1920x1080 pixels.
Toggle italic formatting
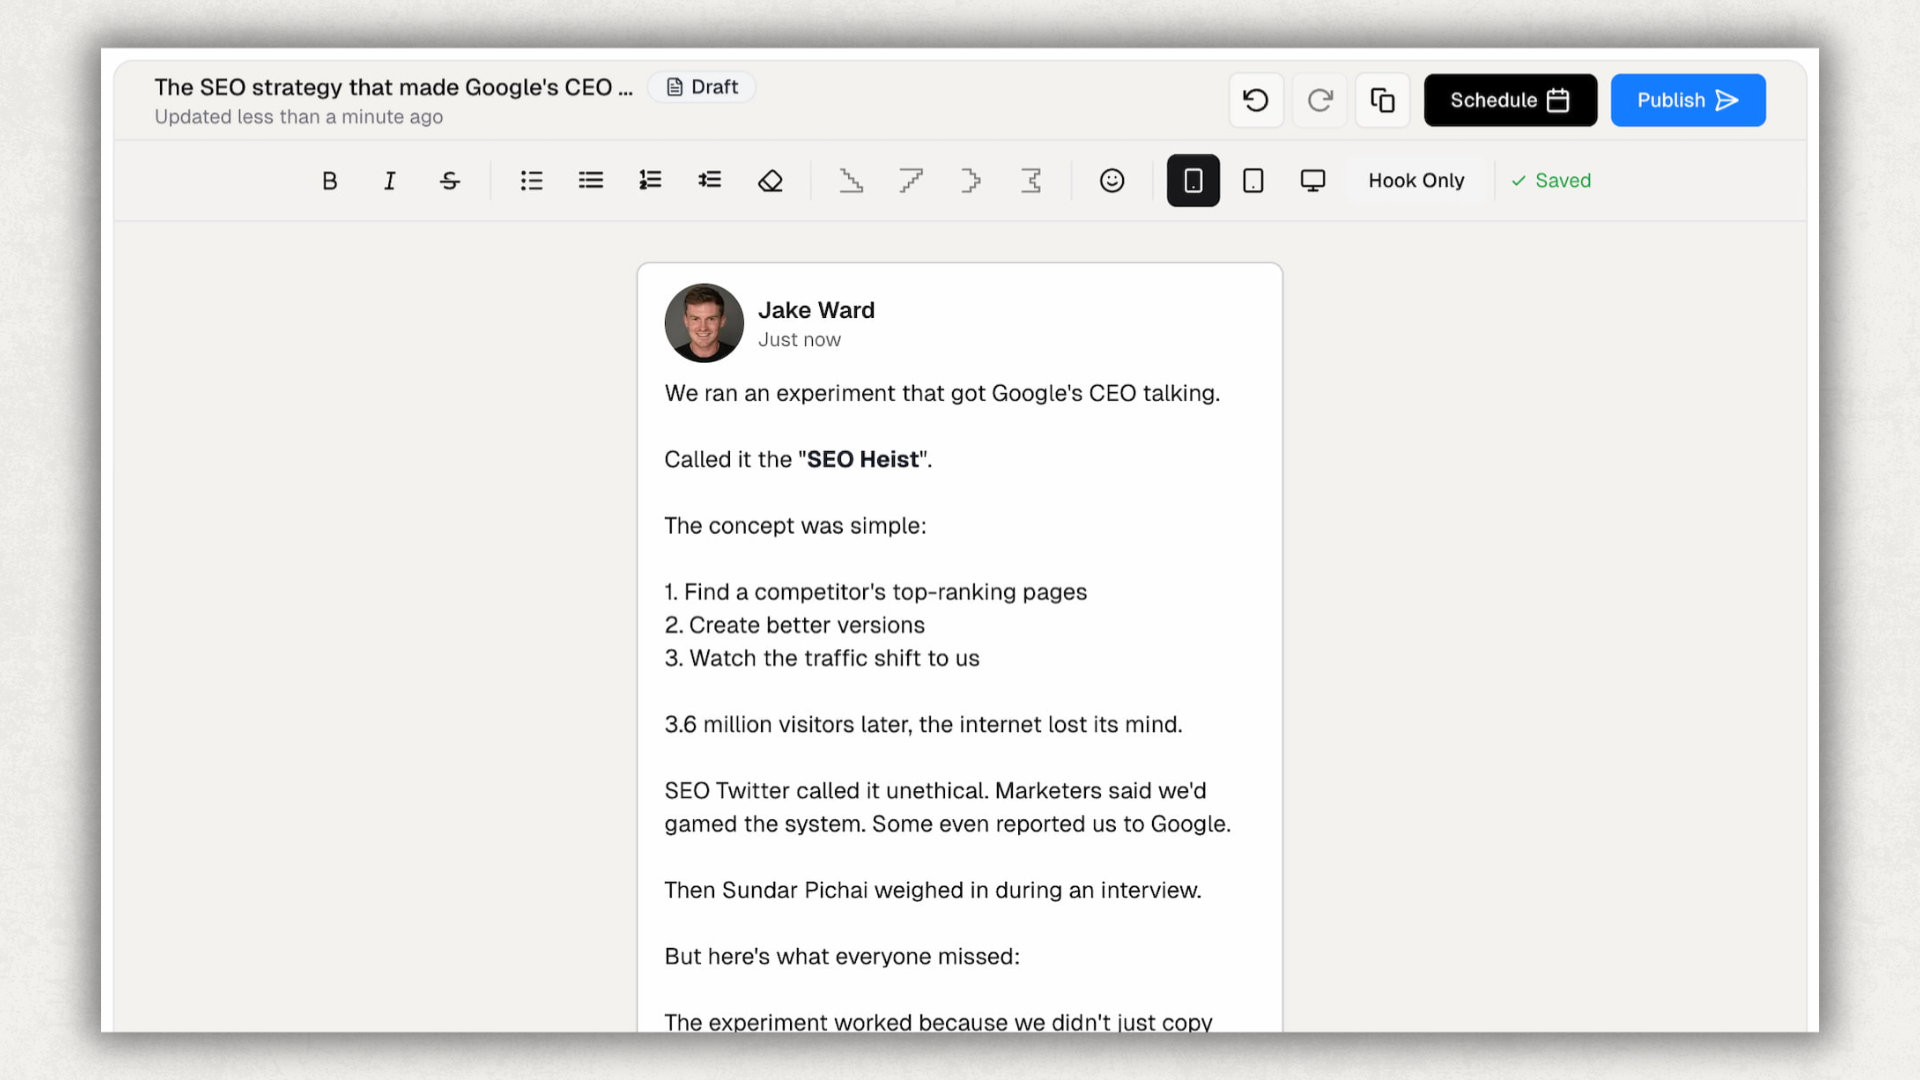[x=390, y=181]
